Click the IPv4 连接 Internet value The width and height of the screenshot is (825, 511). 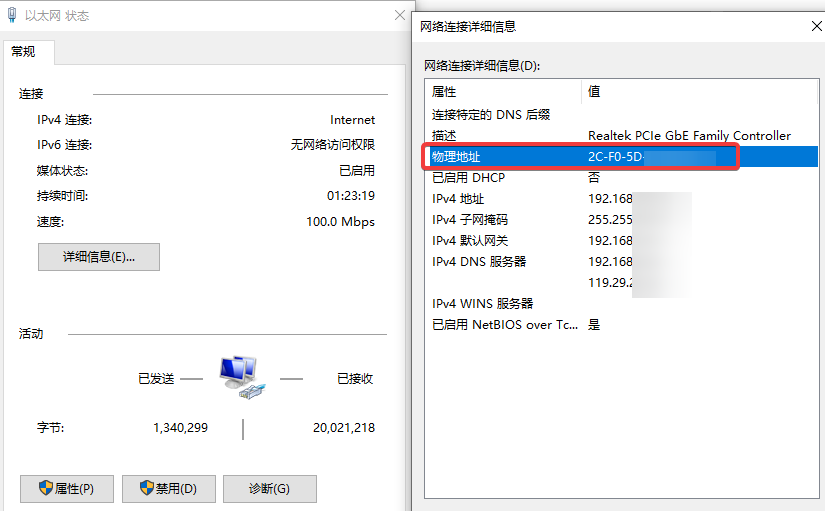353,120
